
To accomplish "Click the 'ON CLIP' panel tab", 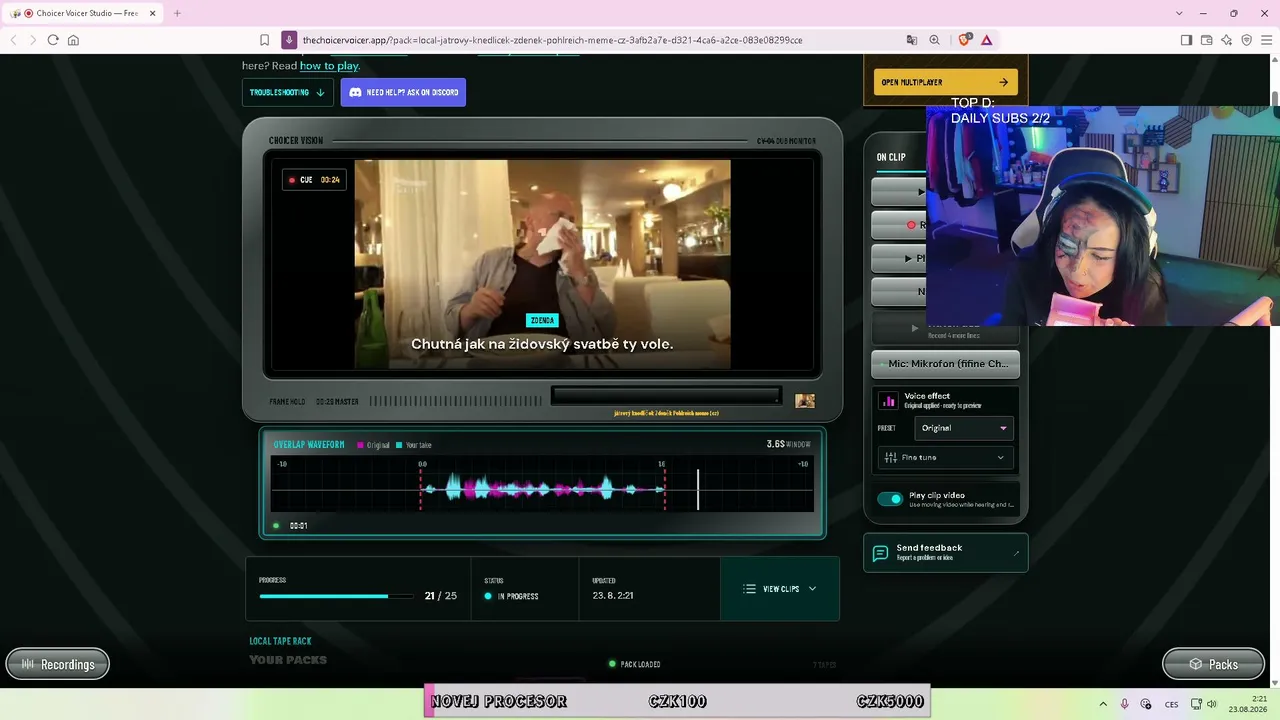I will 891,157.
